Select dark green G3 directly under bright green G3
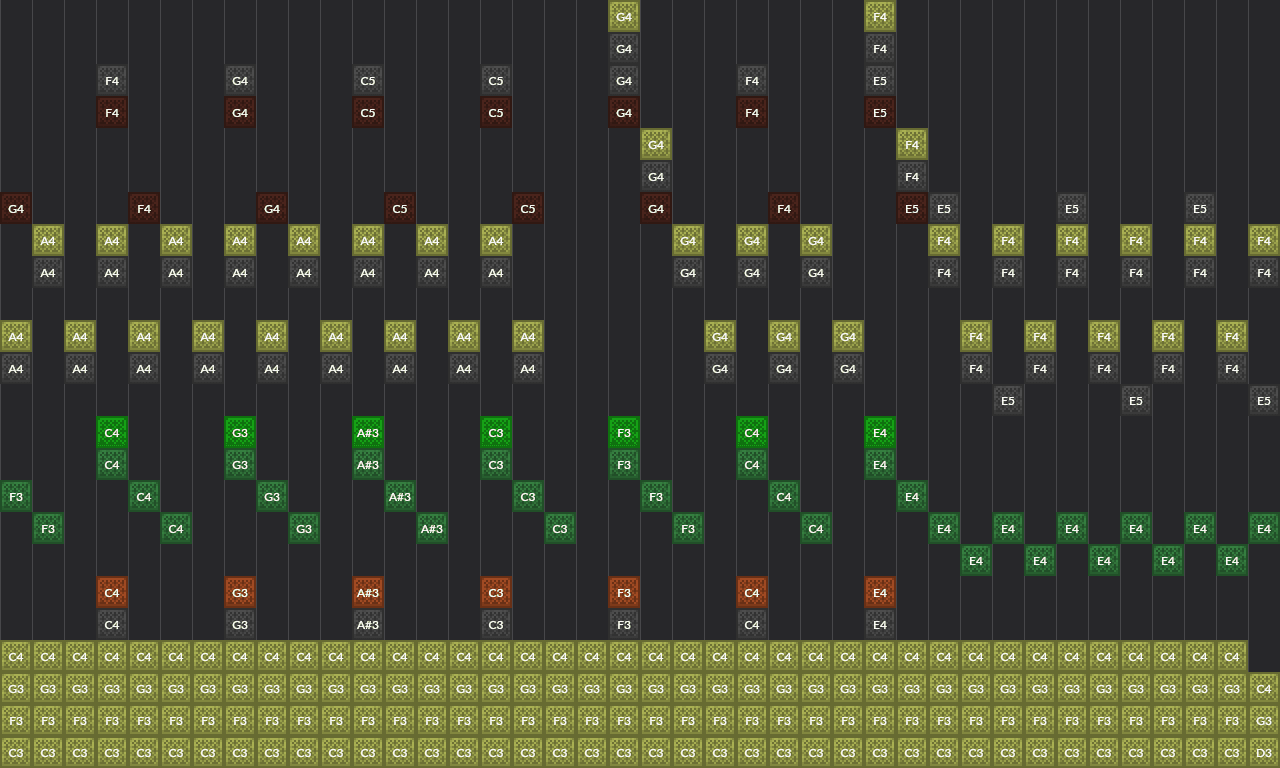1280x768 pixels. point(240,465)
